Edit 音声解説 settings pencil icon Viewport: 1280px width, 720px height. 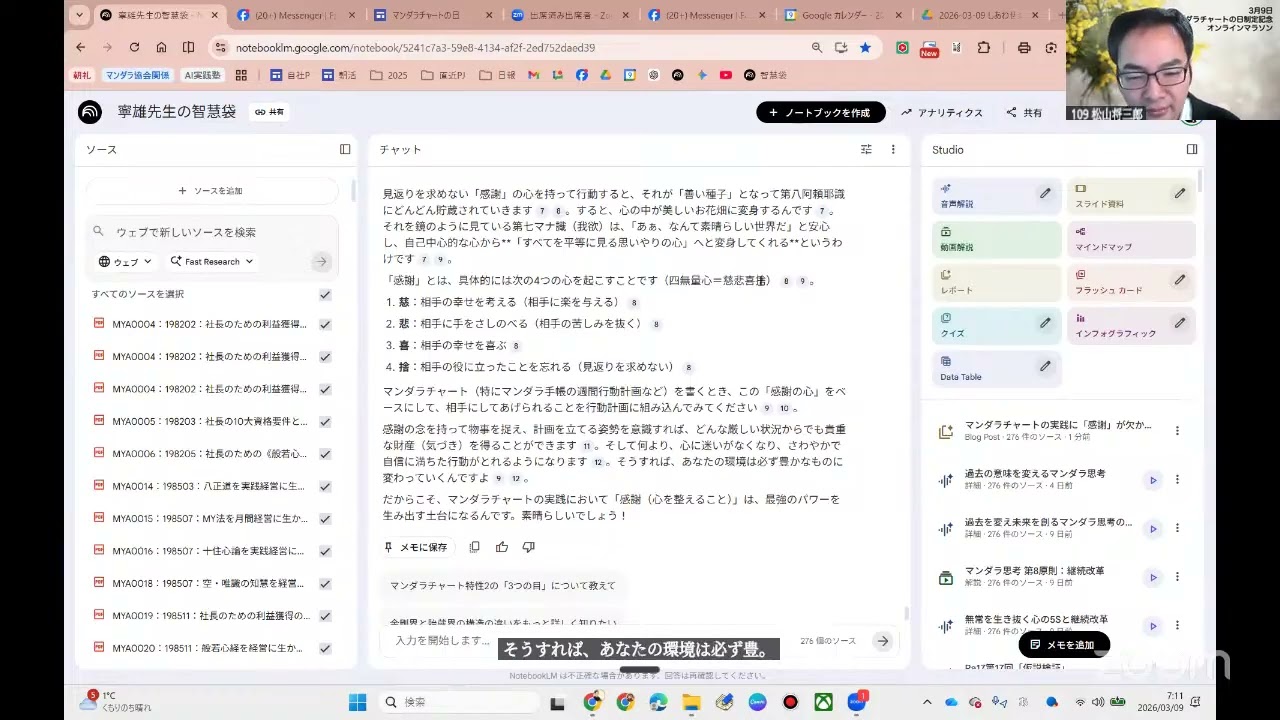coord(1045,193)
